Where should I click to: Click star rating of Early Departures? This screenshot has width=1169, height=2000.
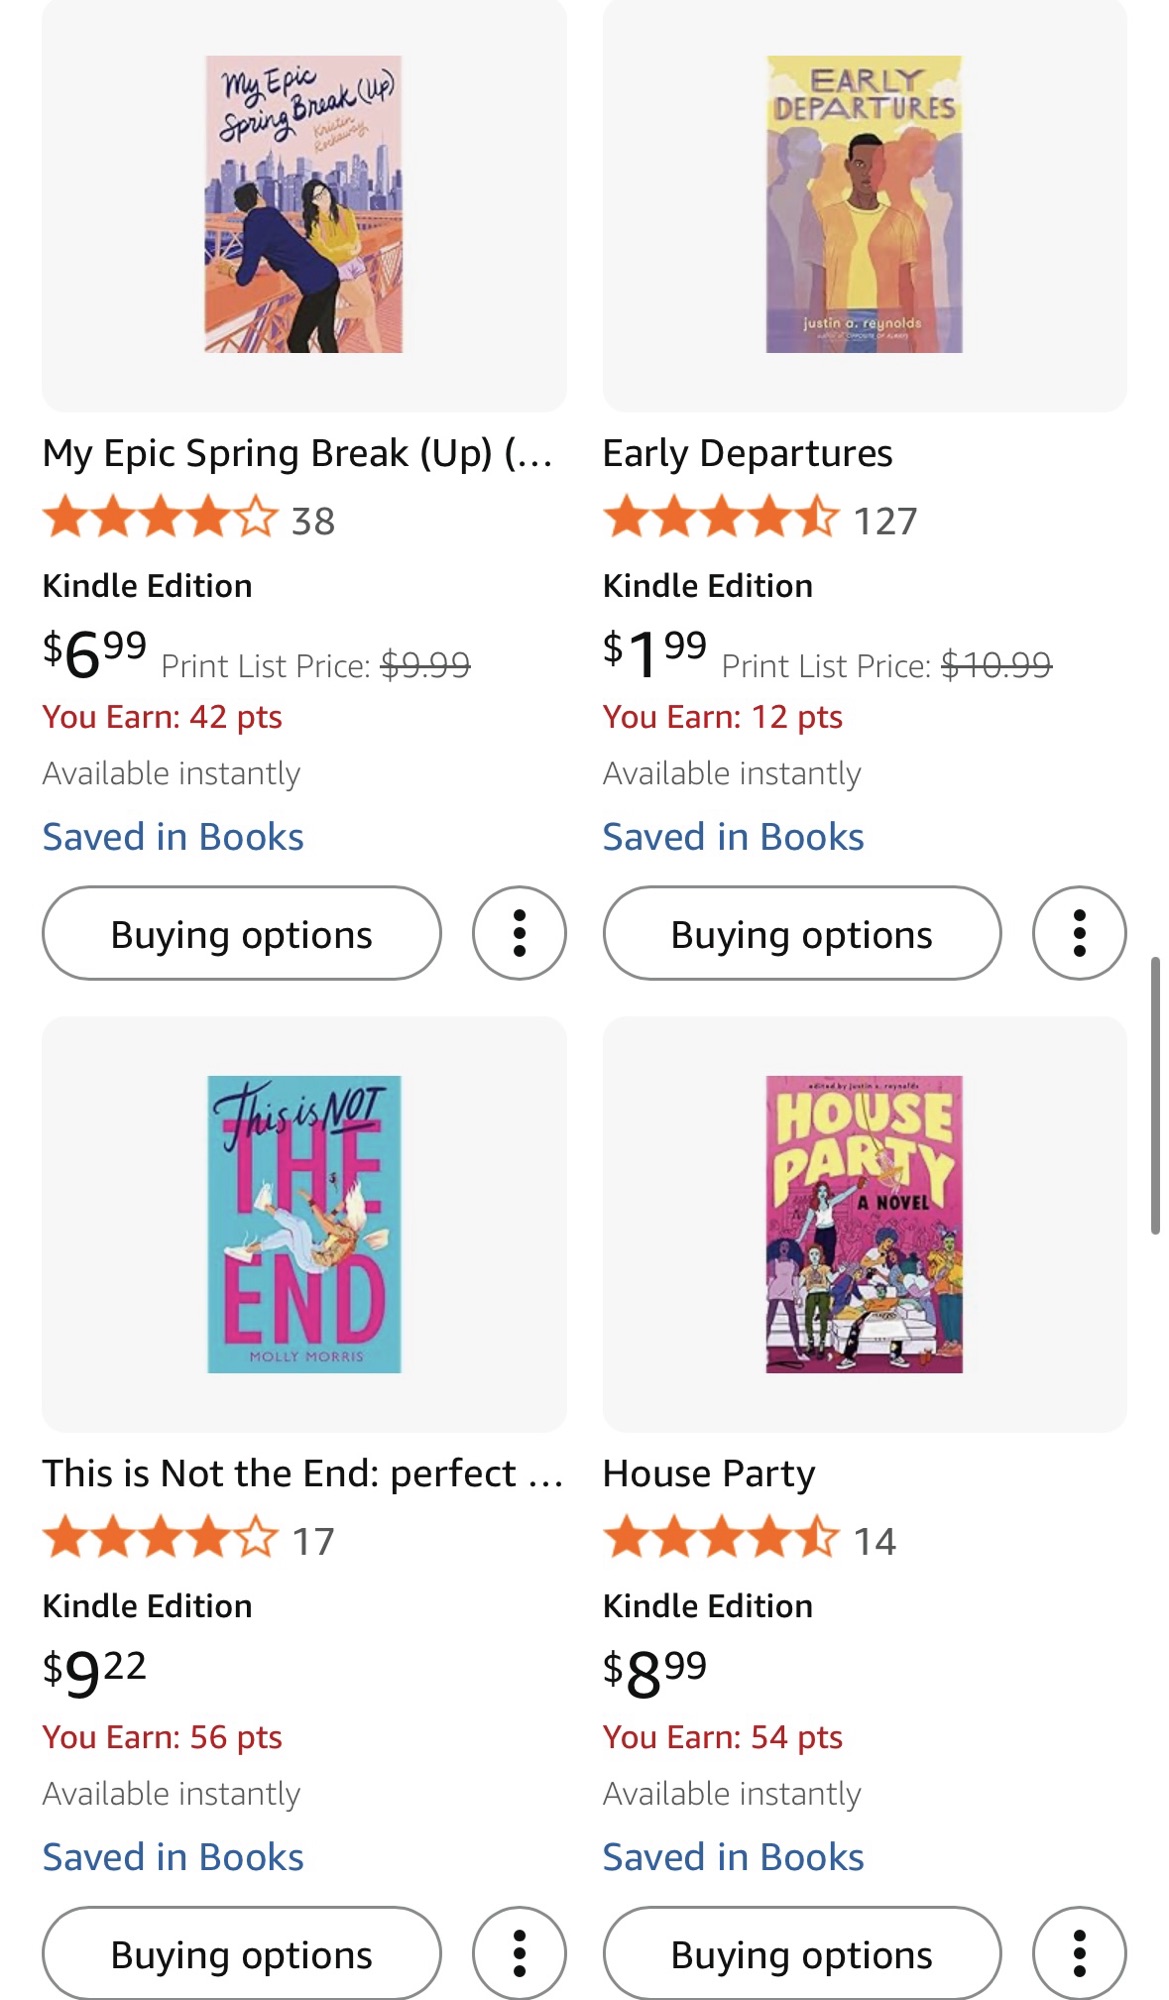tap(720, 518)
